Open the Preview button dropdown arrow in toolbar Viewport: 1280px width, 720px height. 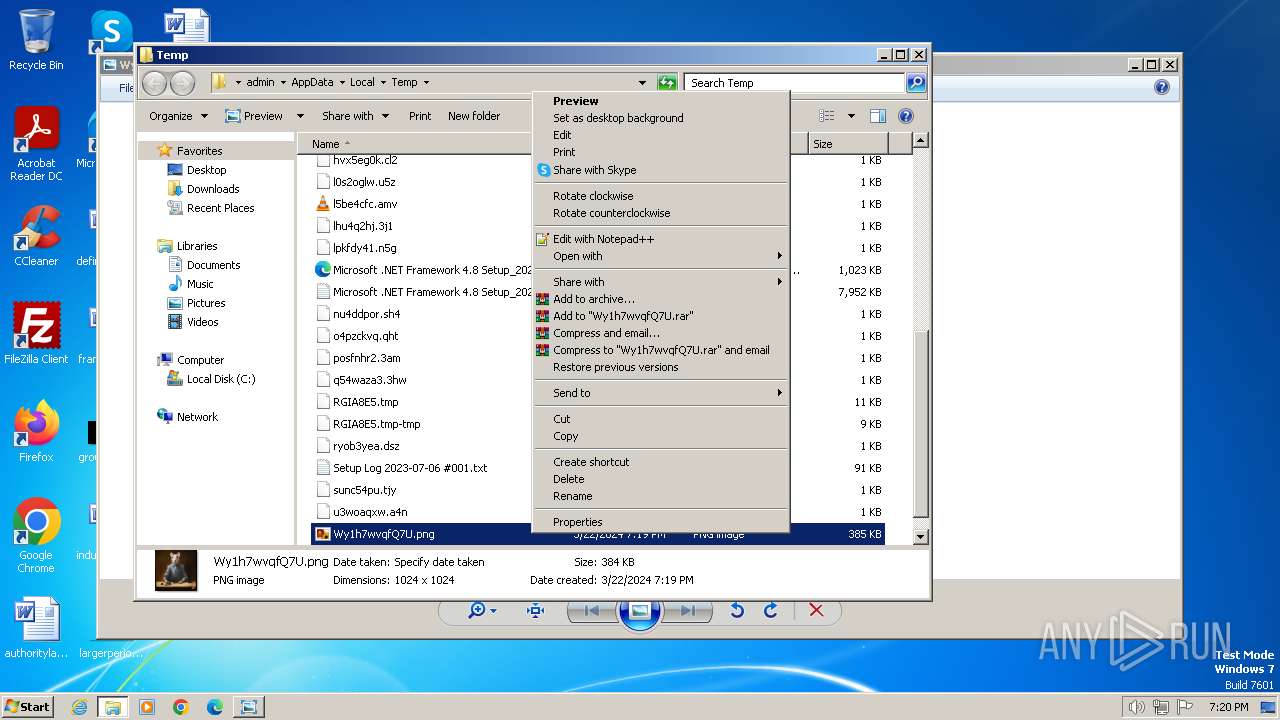tap(300, 116)
